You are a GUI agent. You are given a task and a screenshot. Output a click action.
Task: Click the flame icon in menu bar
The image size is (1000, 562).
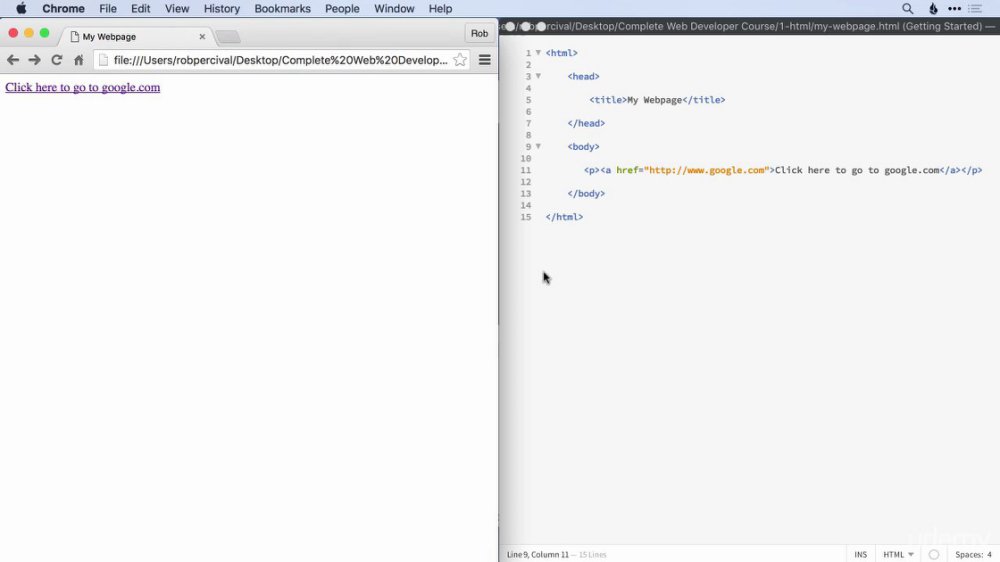tap(932, 9)
